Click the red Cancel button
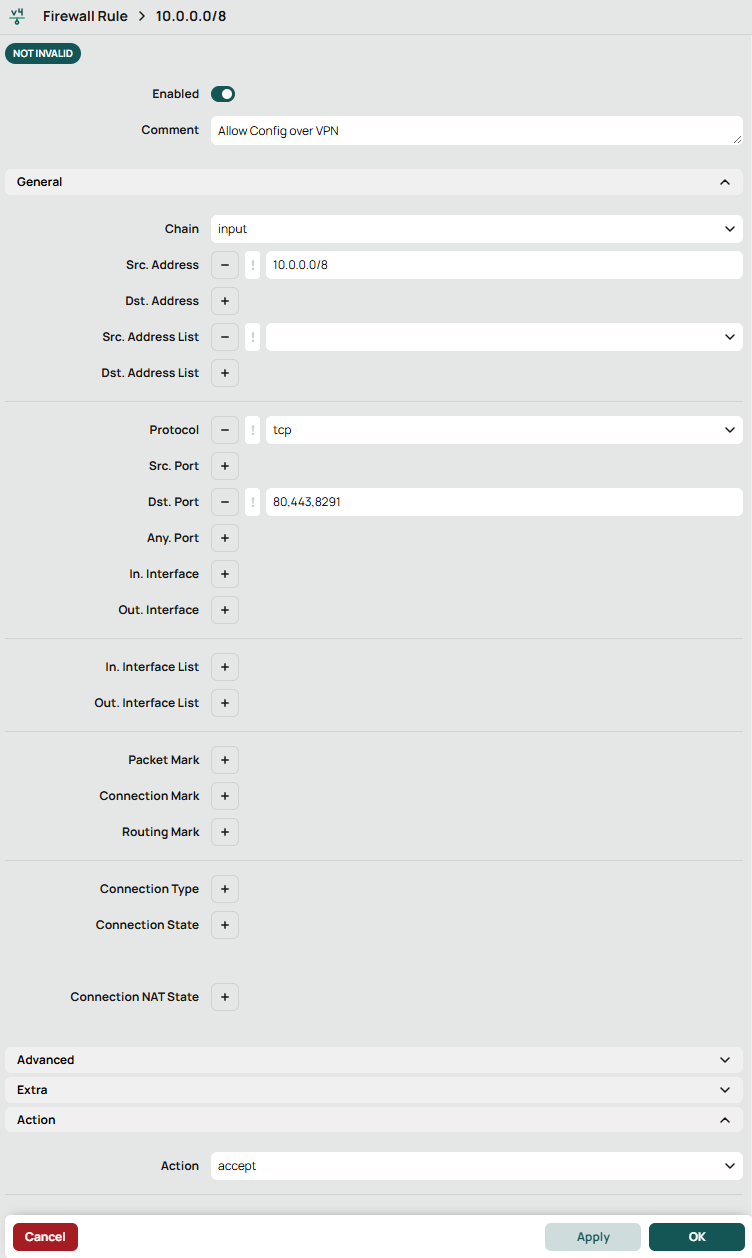Viewport: 752px width, 1258px height. (45, 1237)
